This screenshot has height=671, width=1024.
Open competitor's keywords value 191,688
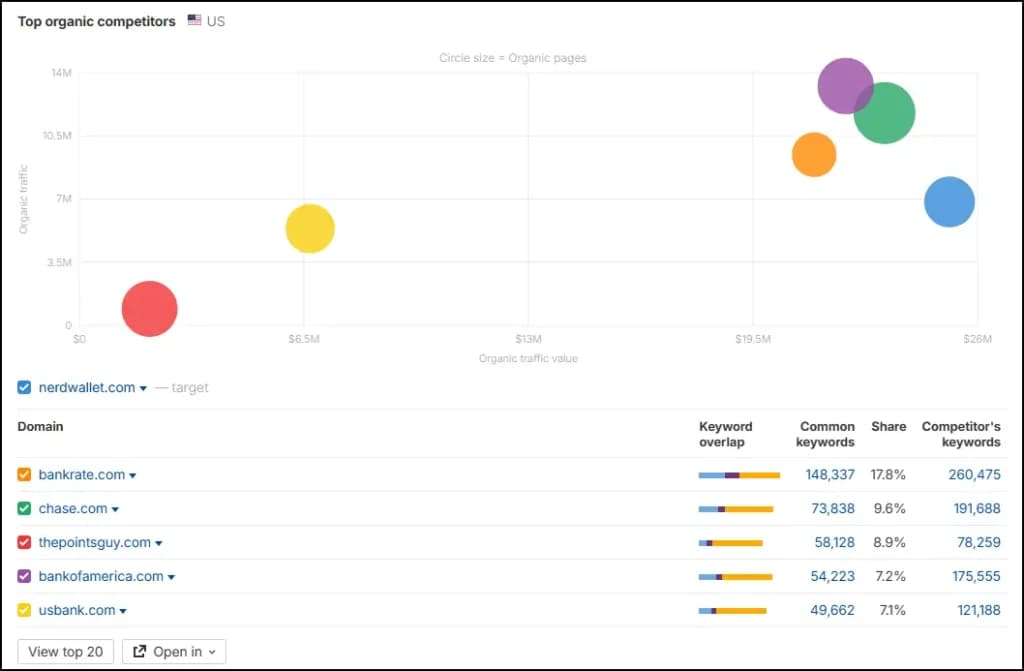coord(977,508)
